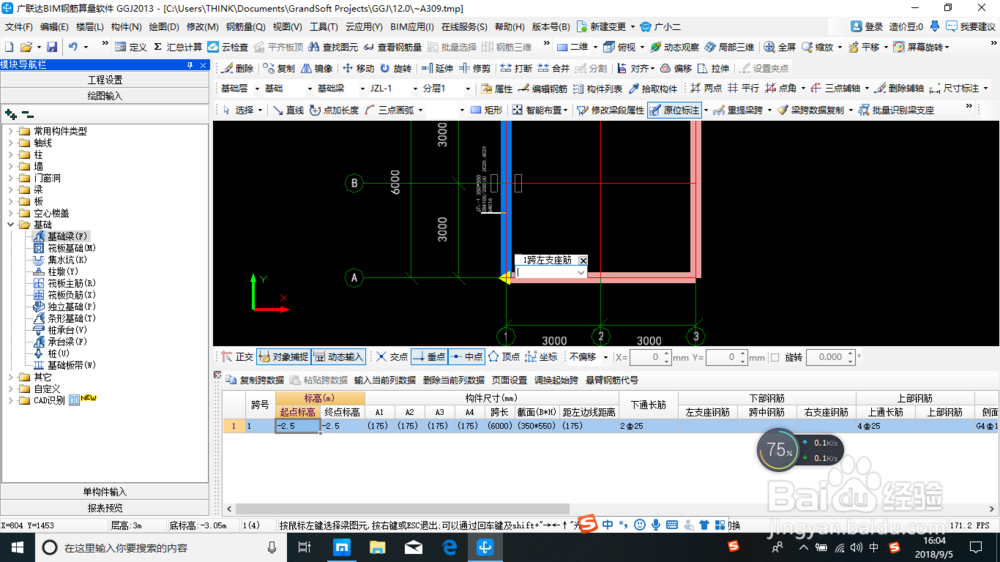Start 动态观察 dynamic orbit view
Image resolution: width=1000 pixels, height=562 pixels.
click(674, 47)
